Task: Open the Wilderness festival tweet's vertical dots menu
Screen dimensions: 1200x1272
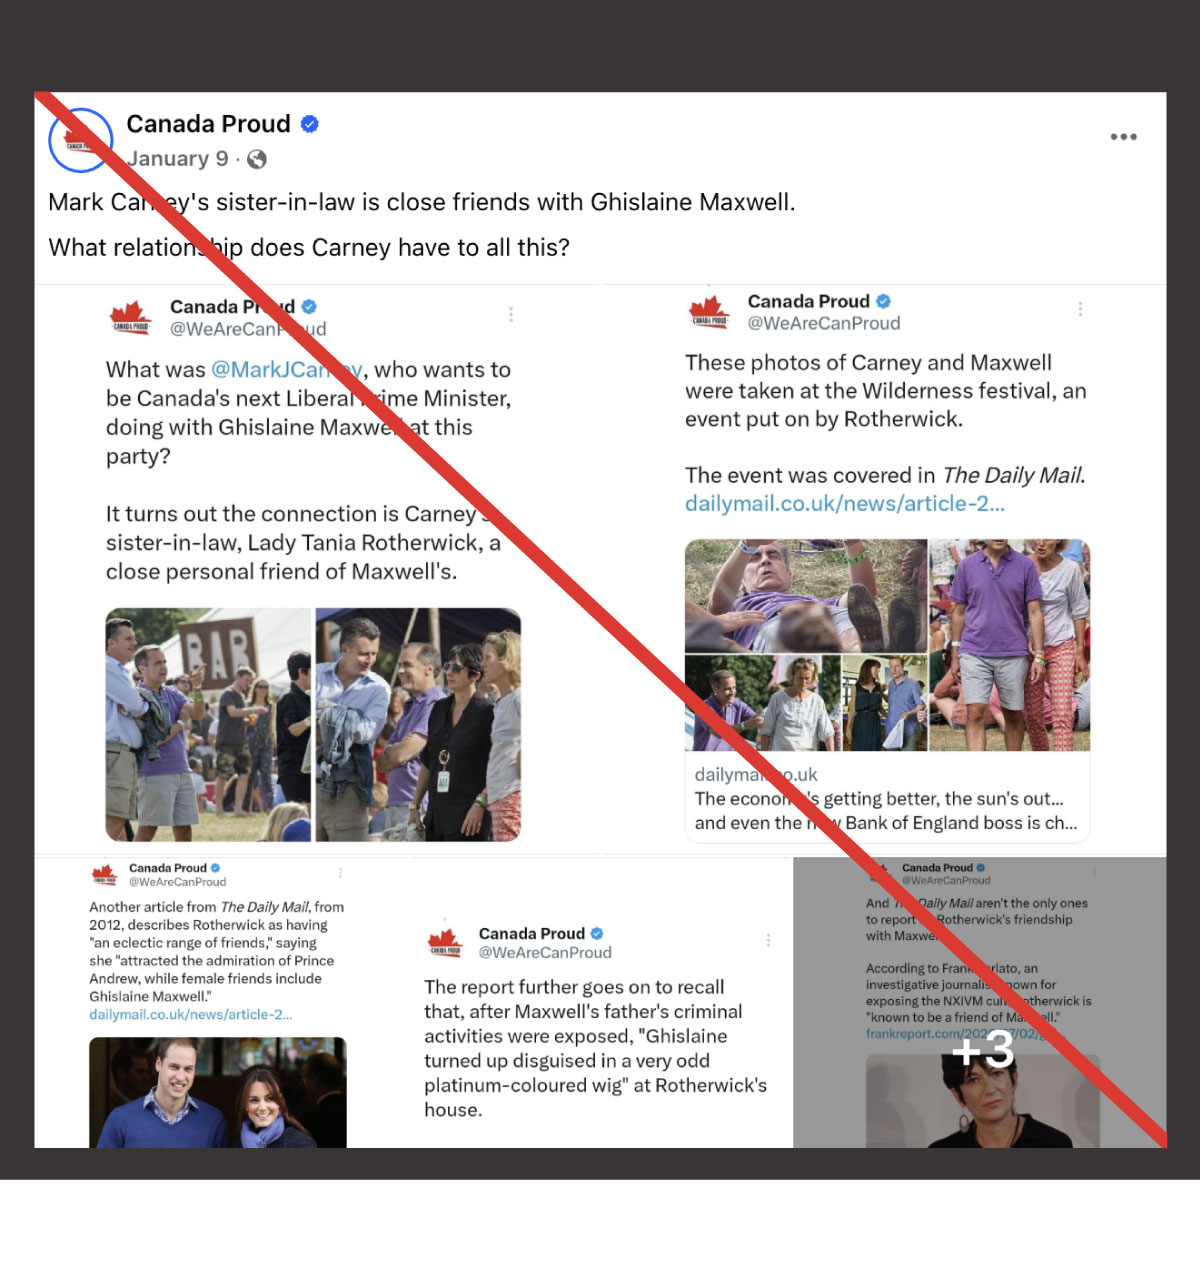Action: click(x=1080, y=309)
